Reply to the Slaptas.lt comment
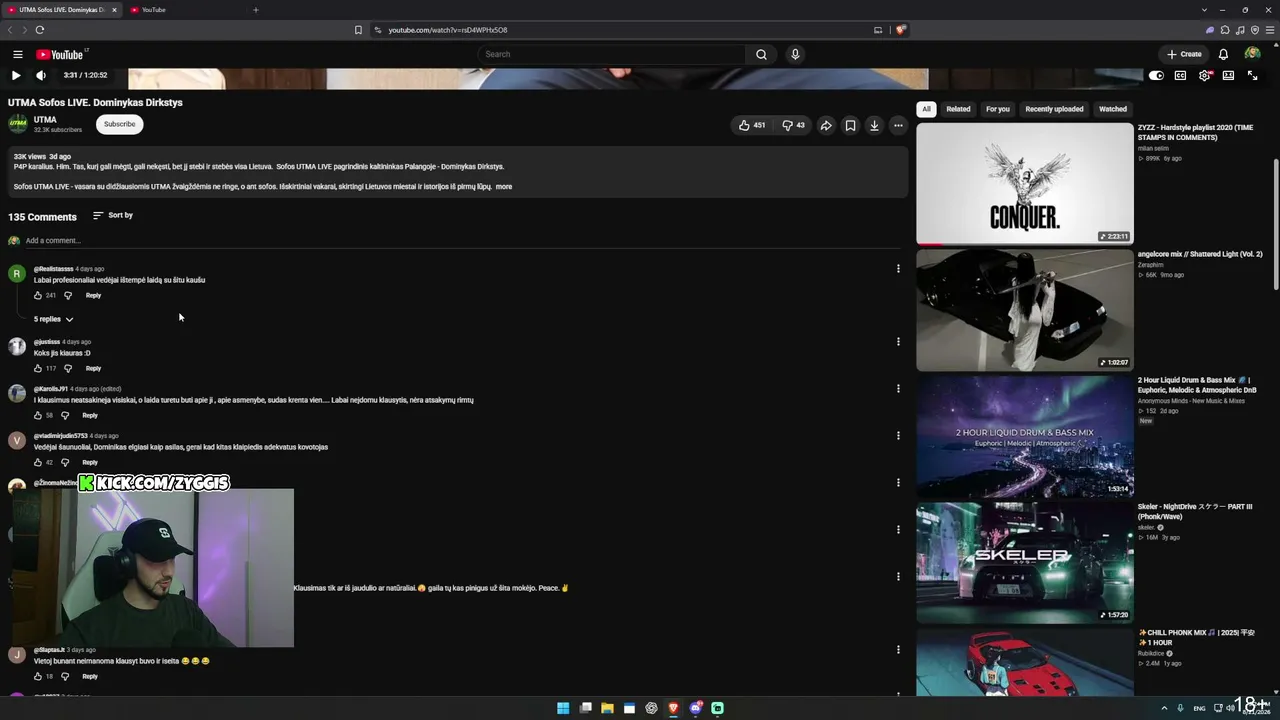This screenshot has width=1280, height=720. pos(90,676)
